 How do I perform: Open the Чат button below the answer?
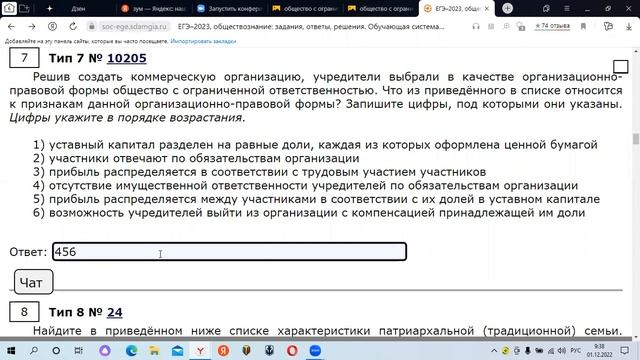coord(33,282)
